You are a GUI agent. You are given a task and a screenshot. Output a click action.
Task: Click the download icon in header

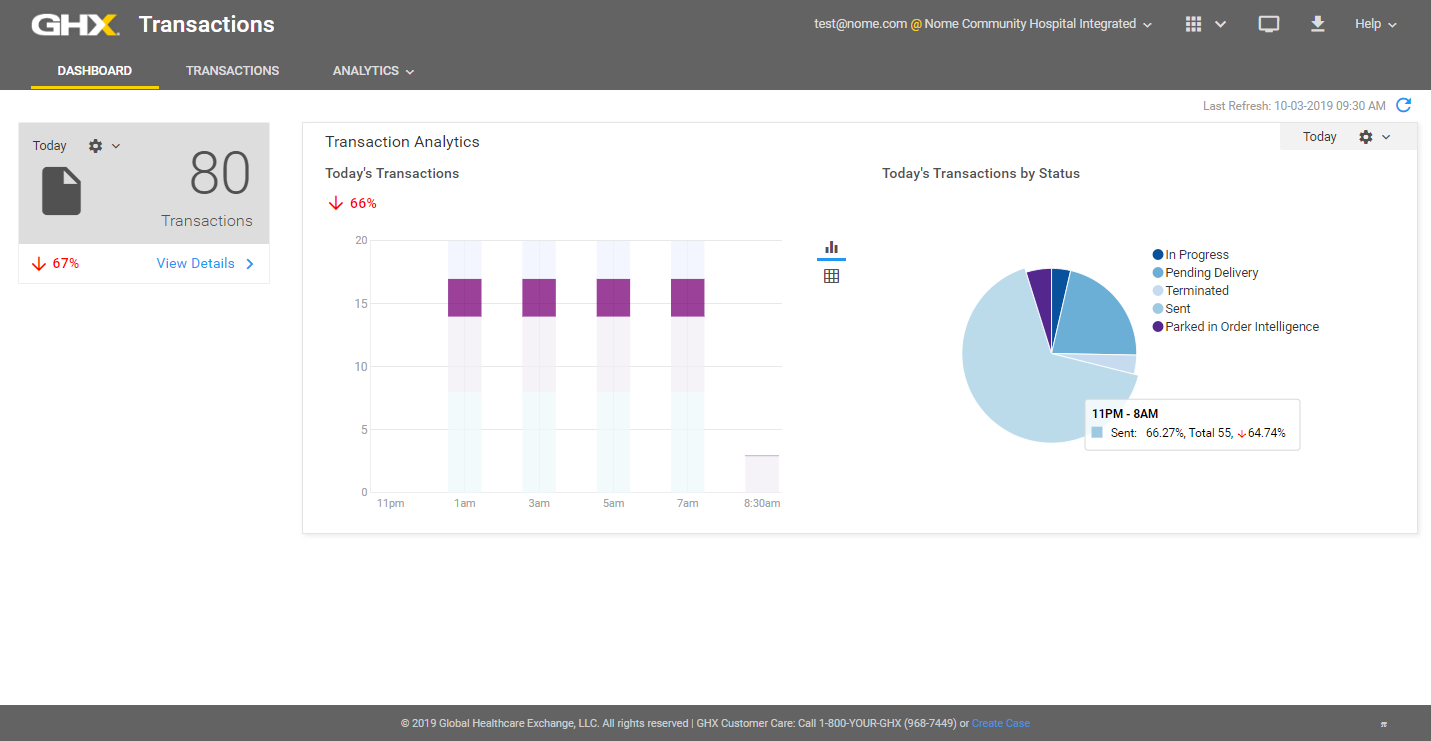[x=1317, y=24]
